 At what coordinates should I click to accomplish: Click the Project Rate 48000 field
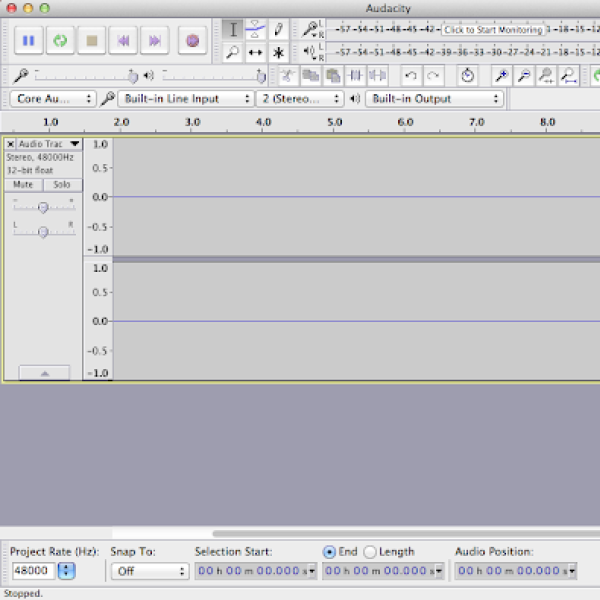(33, 571)
